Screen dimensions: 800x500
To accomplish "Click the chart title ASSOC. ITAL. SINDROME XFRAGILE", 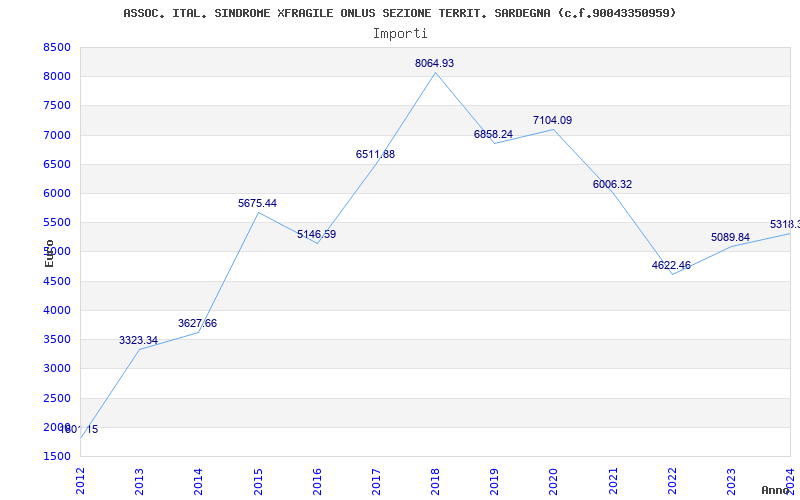I will coord(399,13).
